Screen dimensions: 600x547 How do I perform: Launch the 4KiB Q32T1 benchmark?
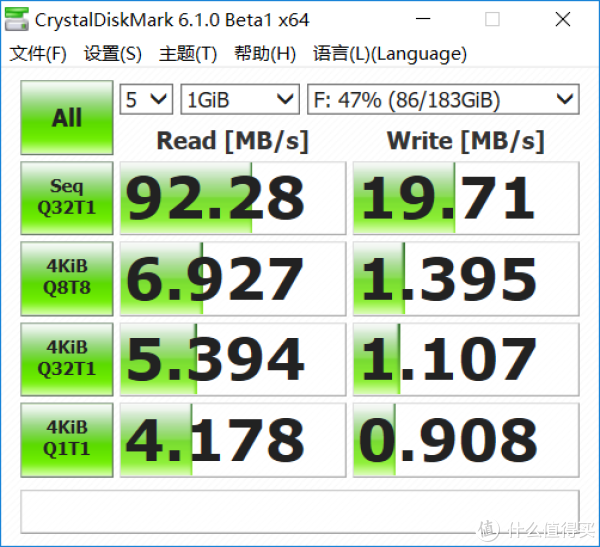click(67, 357)
